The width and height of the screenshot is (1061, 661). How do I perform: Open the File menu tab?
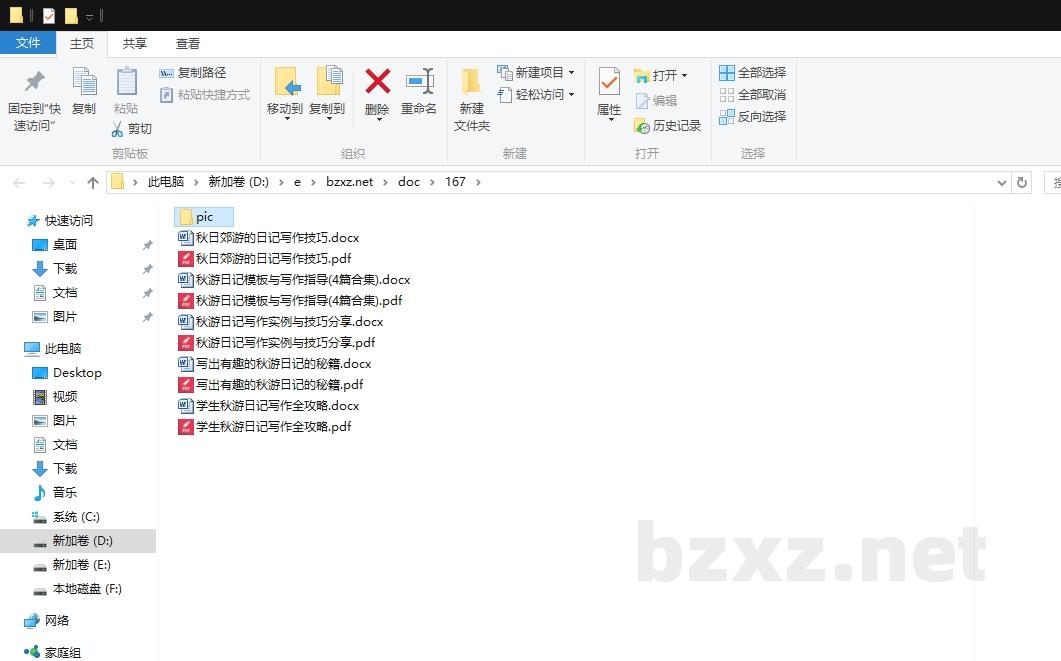(x=28, y=43)
